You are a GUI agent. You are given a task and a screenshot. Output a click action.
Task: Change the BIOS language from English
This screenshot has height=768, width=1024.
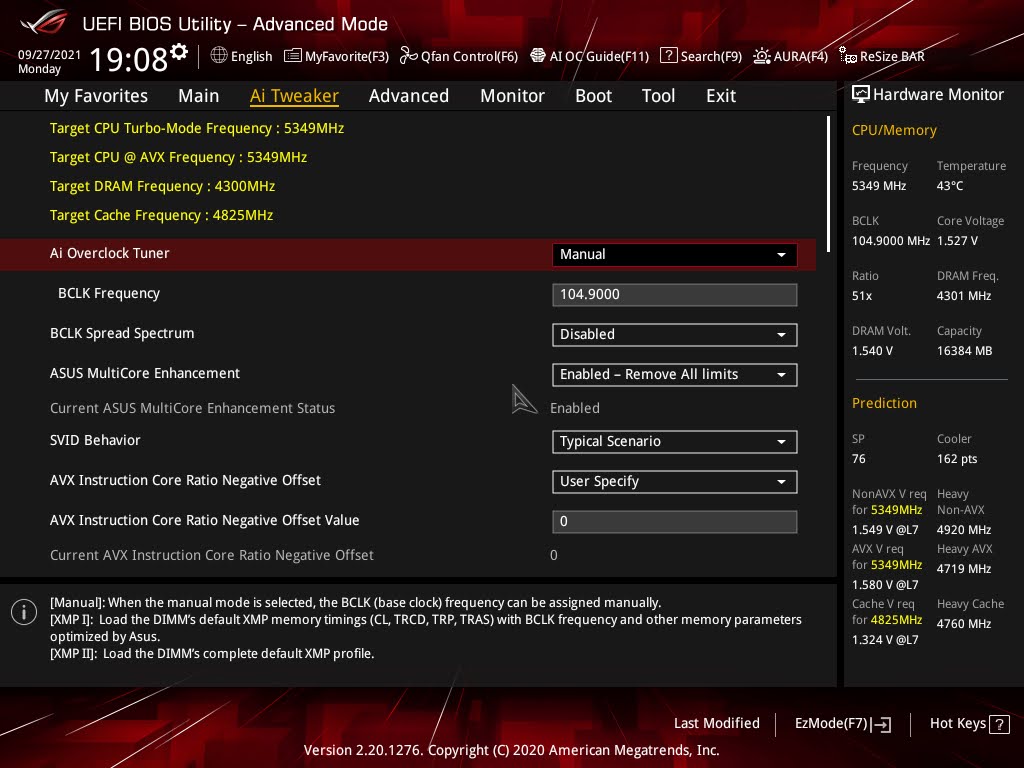(x=241, y=56)
